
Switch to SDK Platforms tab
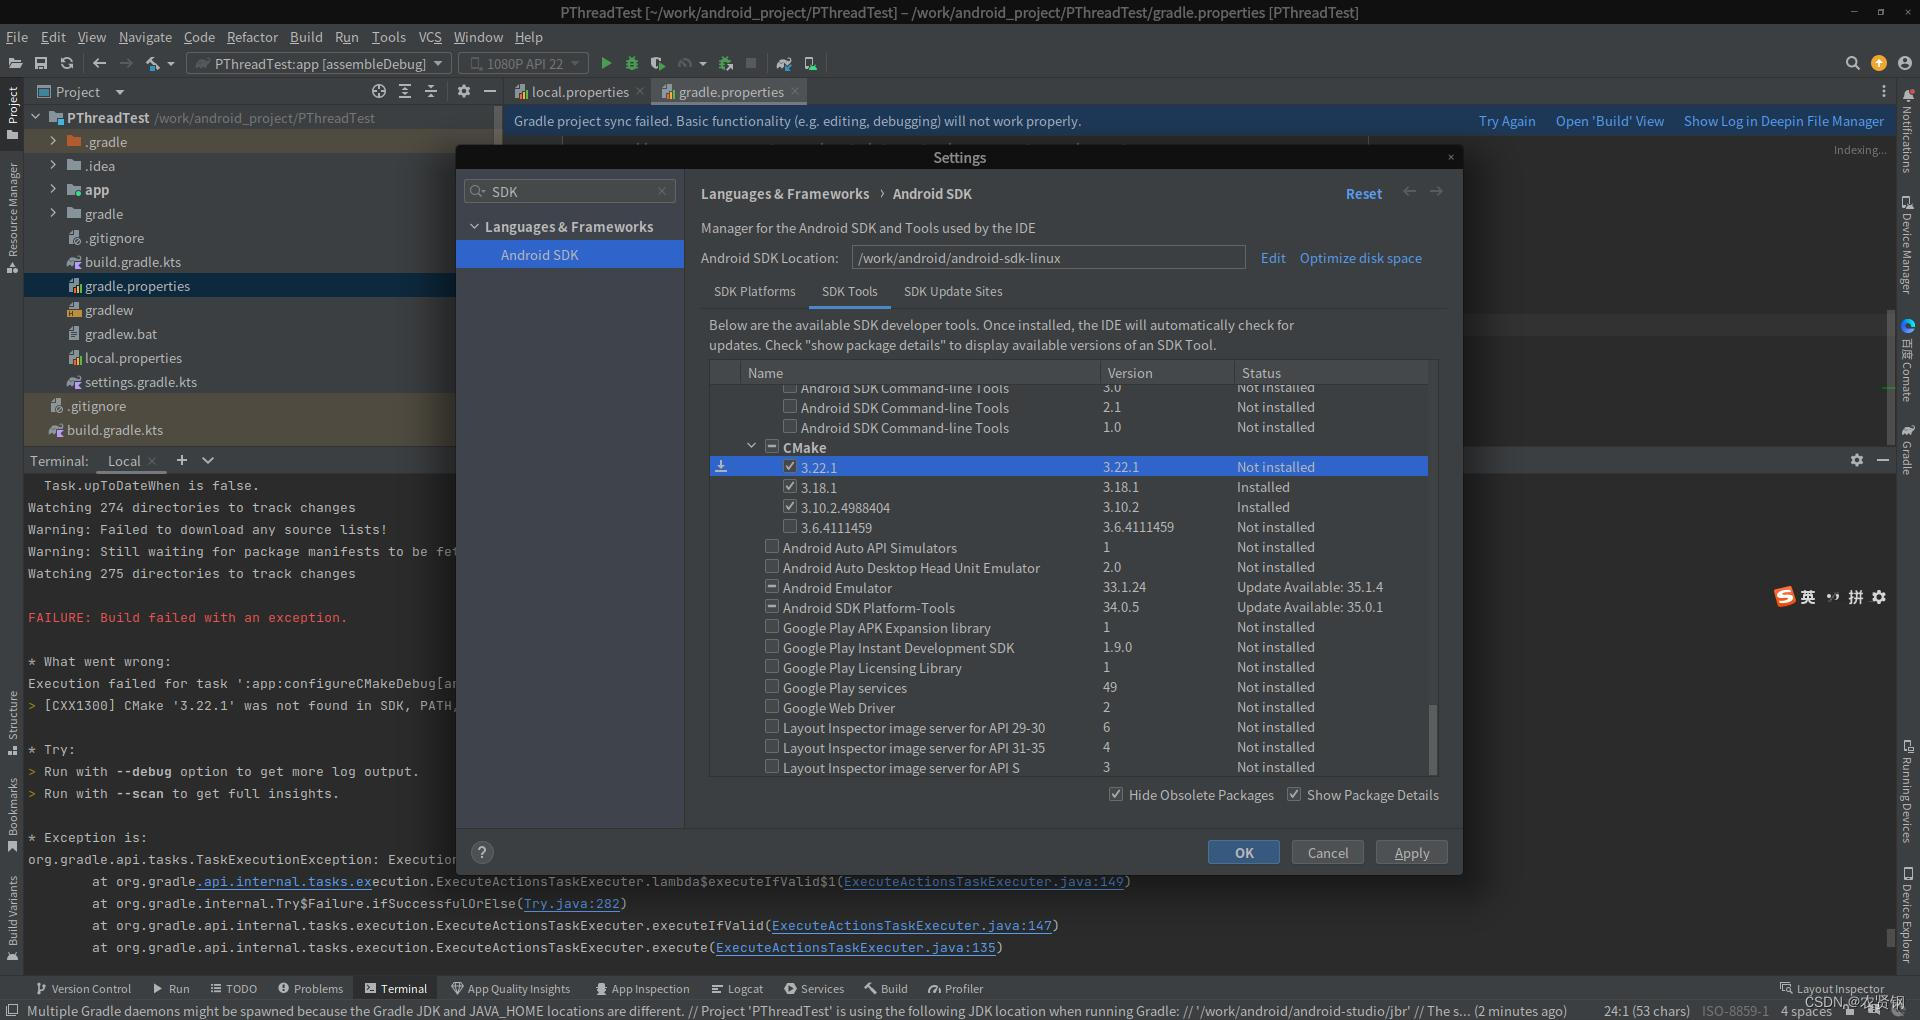coord(754,291)
